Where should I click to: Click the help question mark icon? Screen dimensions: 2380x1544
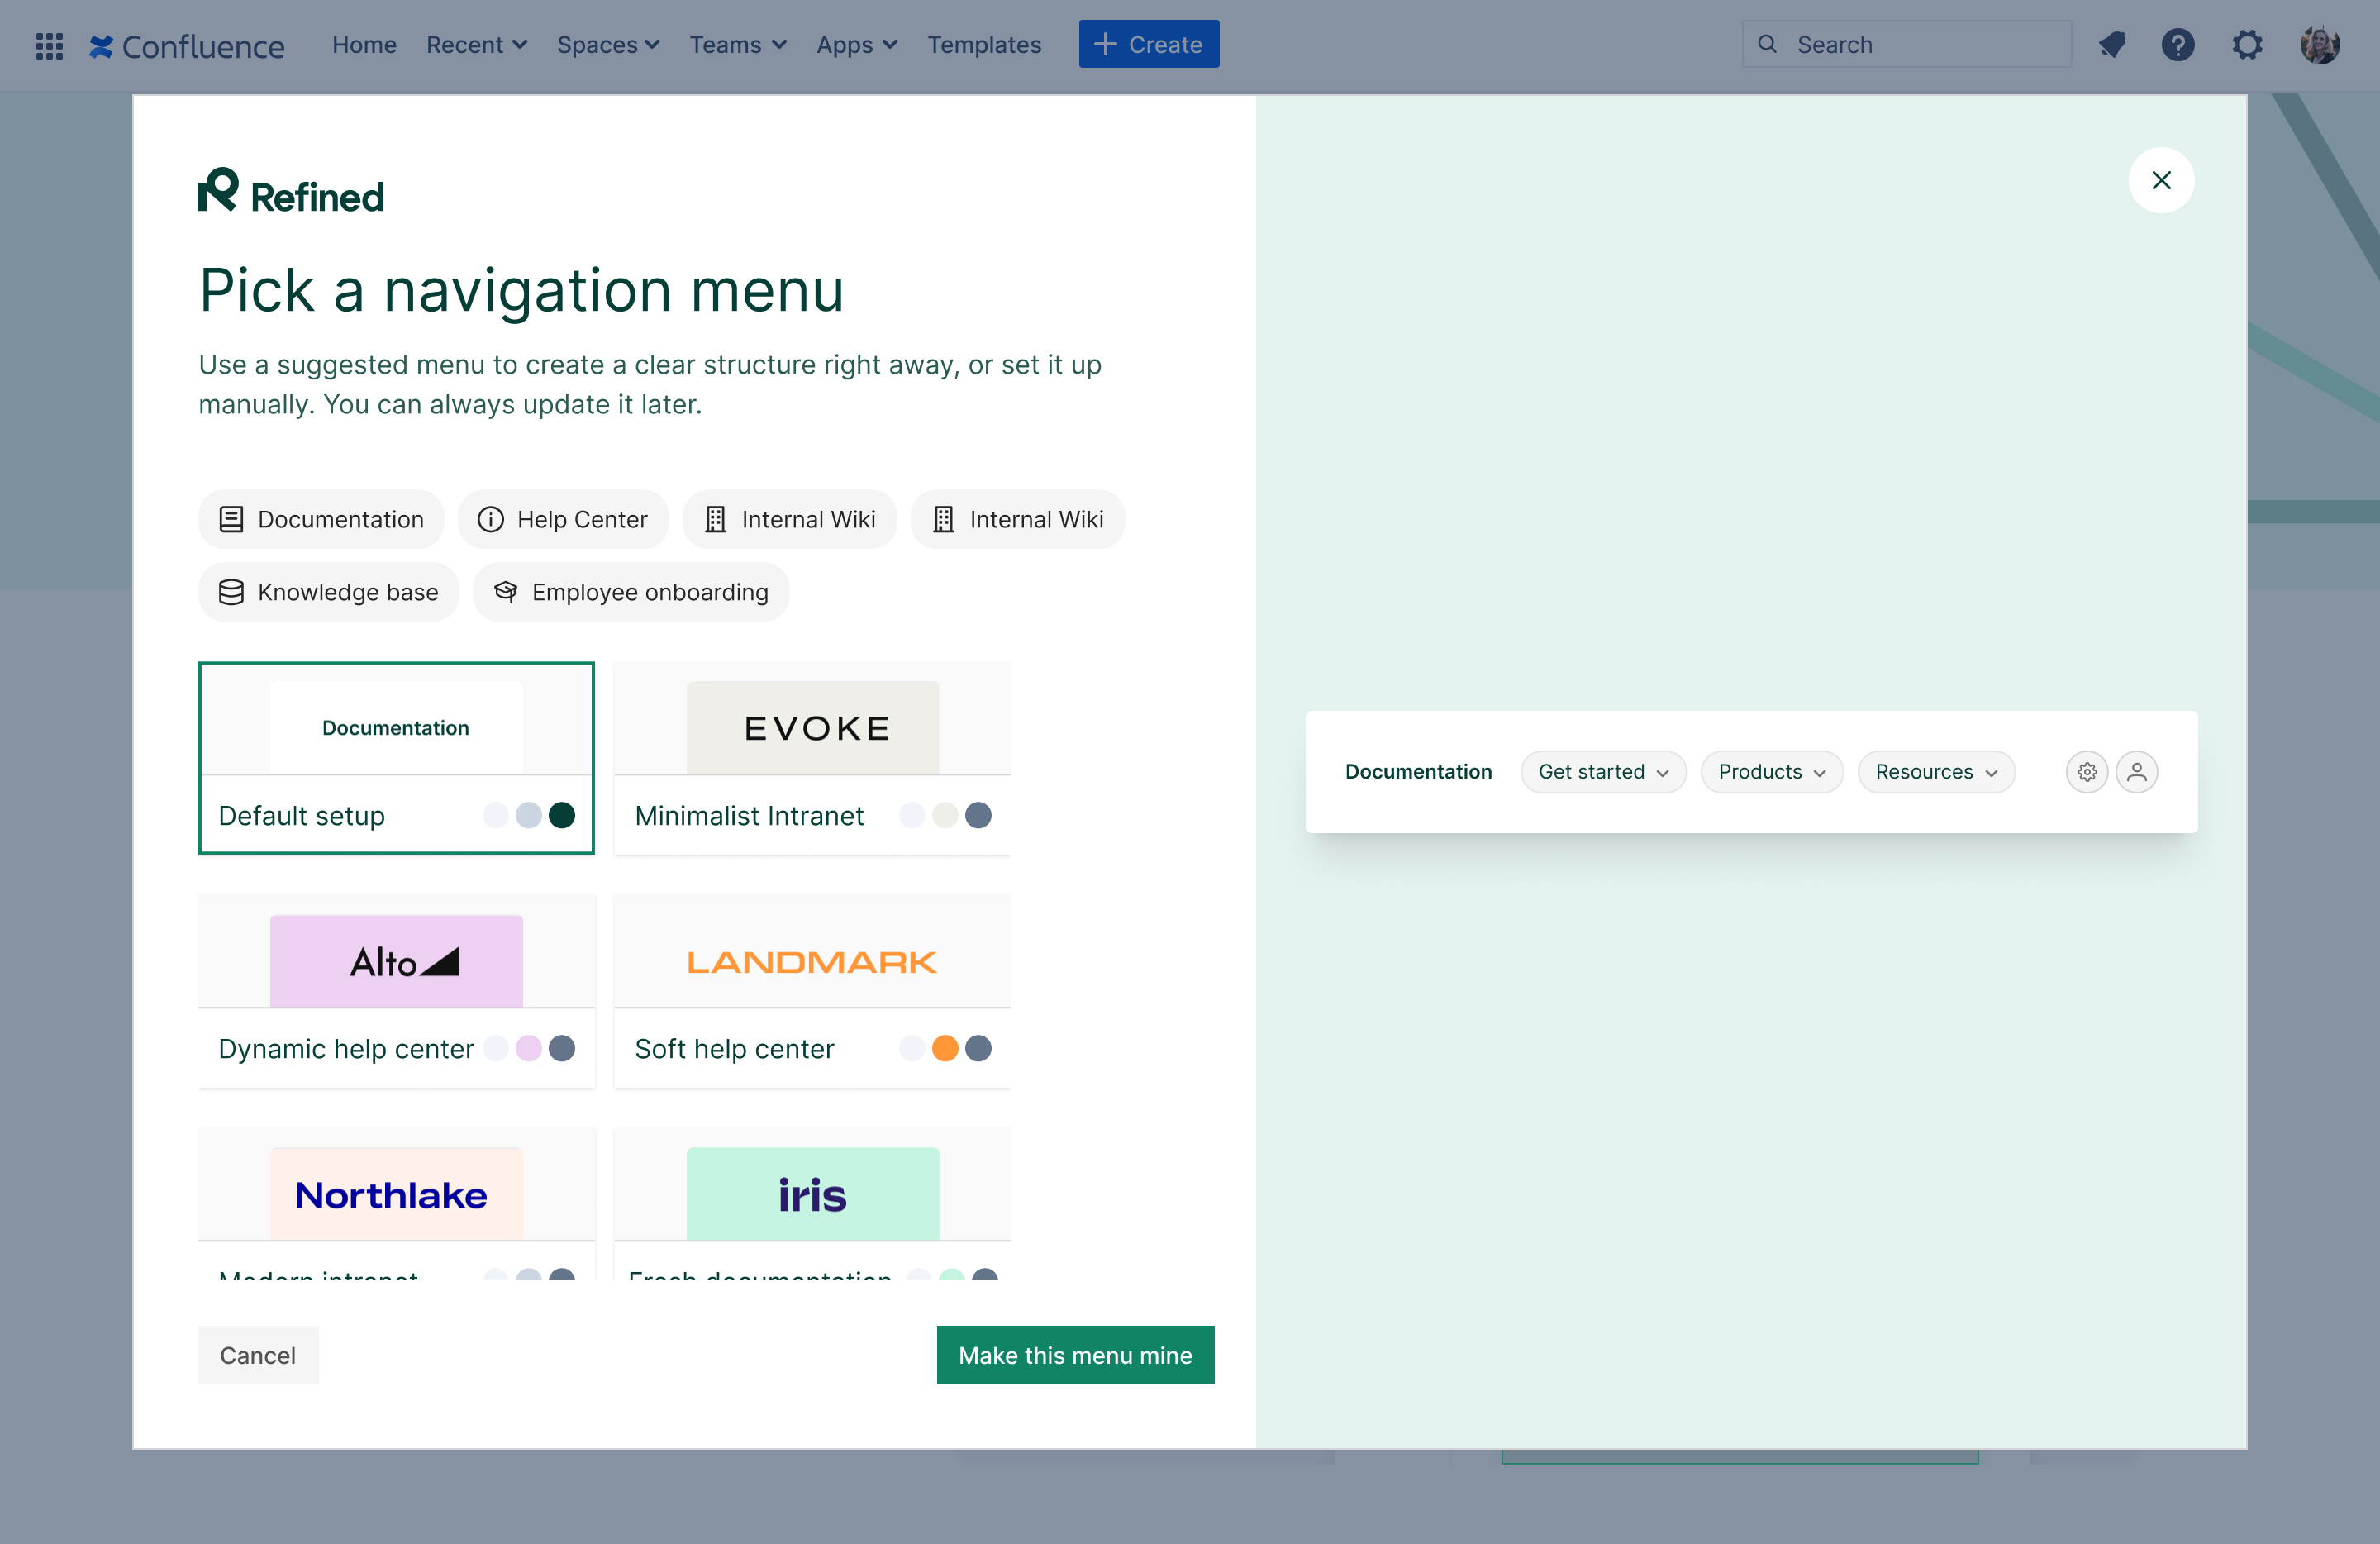click(x=2177, y=45)
